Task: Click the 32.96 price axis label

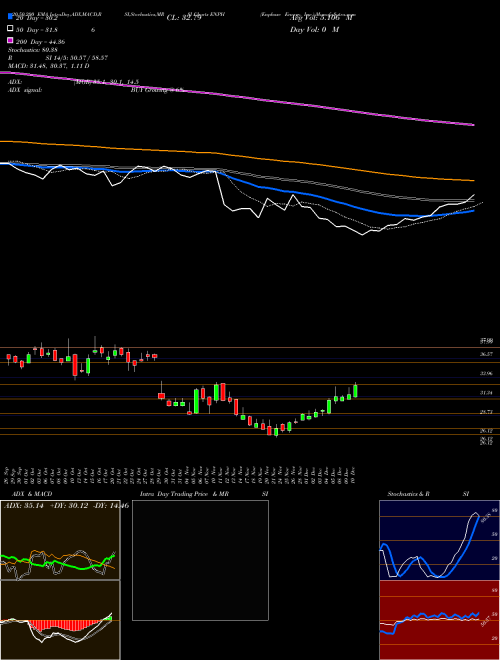Action: pos(487,373)
